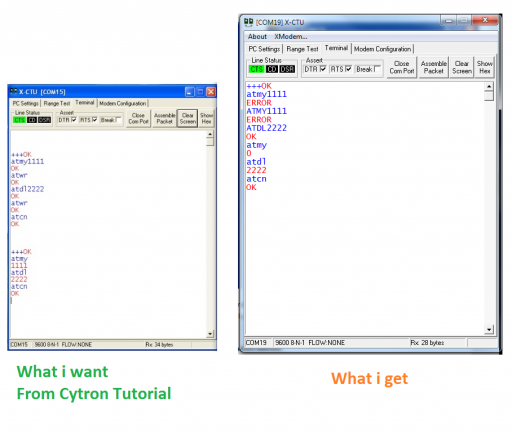Image resolution: width=512 pixels, height=433 pixels.
Task: Toggle DTR checkbox in COM19 window
Action: (323, 69)
